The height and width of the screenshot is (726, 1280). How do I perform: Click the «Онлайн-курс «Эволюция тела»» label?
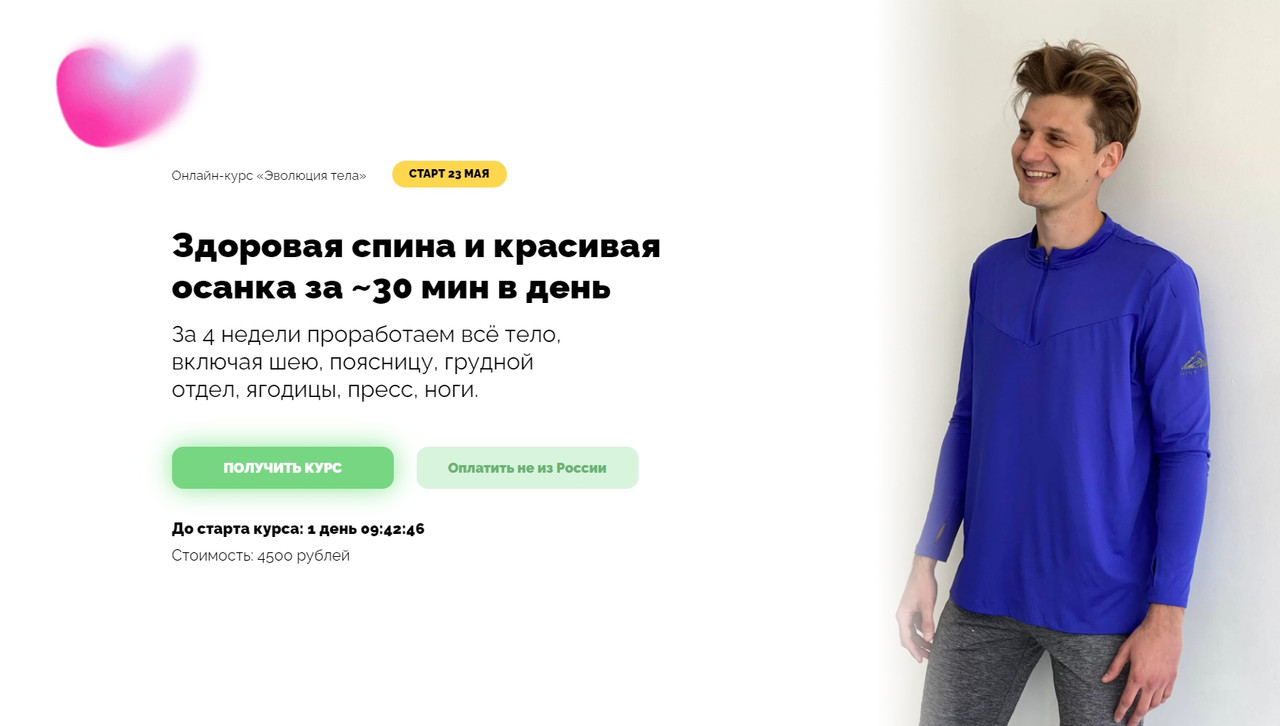coord(269,176)
